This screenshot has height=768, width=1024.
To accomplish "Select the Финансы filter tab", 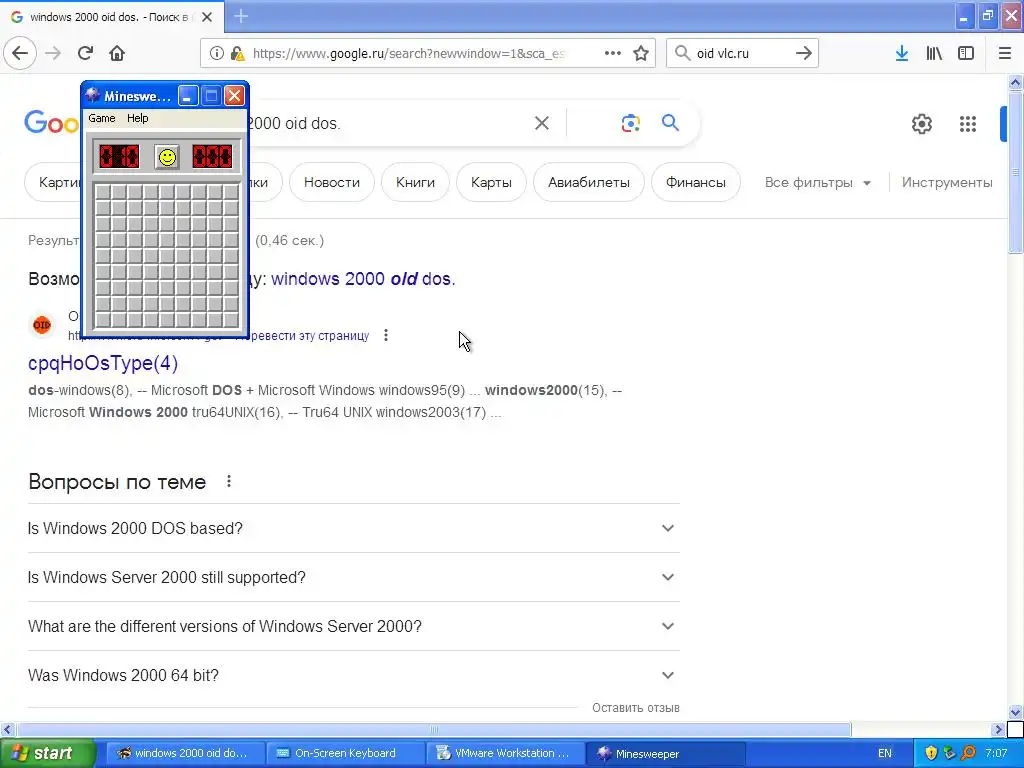I will (x=696, y=182).
